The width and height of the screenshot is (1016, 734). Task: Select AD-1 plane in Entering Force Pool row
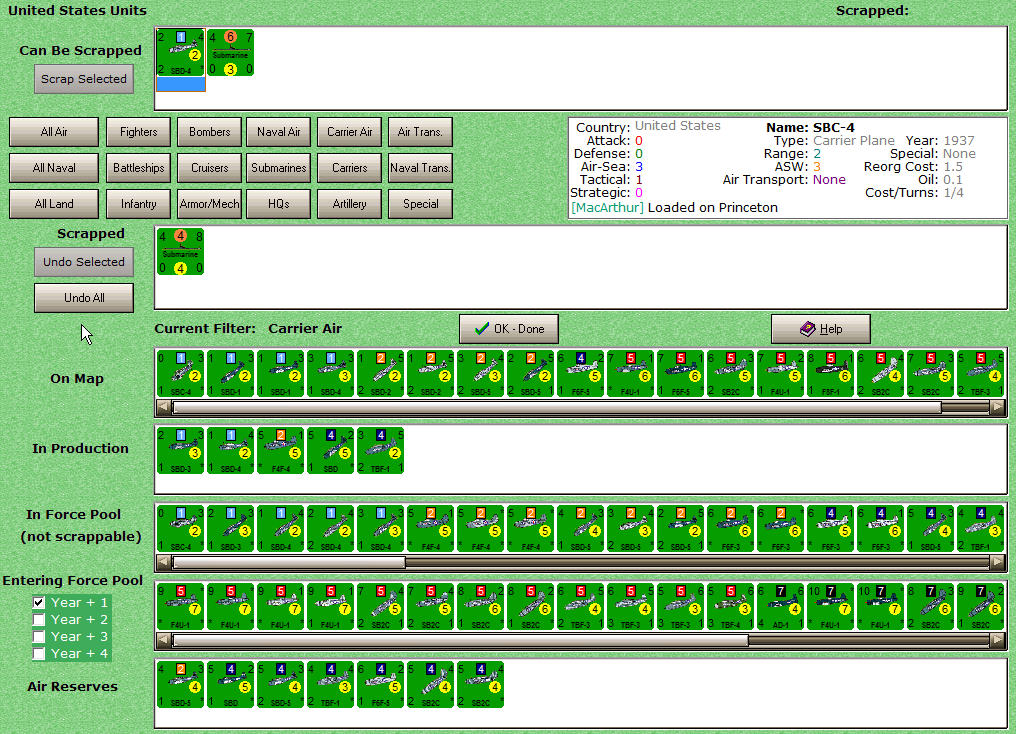(x=781, y=607)
